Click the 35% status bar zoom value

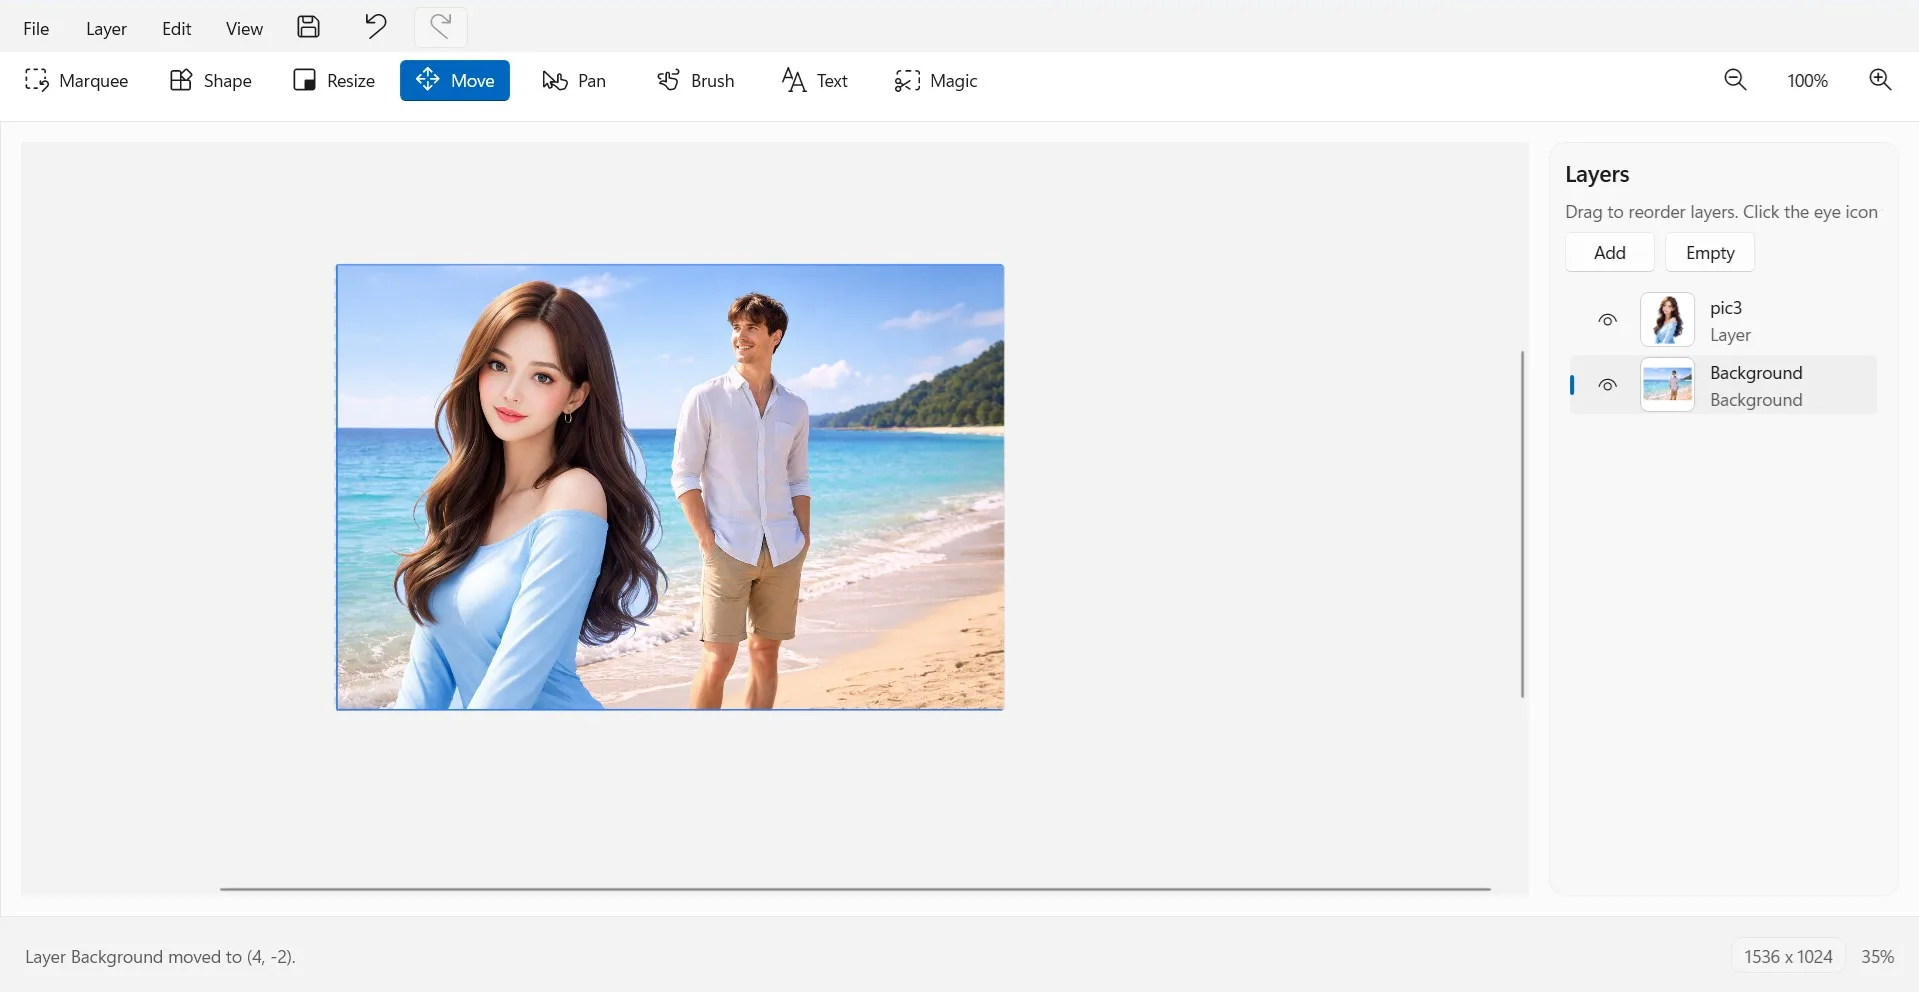(1877, 957)
